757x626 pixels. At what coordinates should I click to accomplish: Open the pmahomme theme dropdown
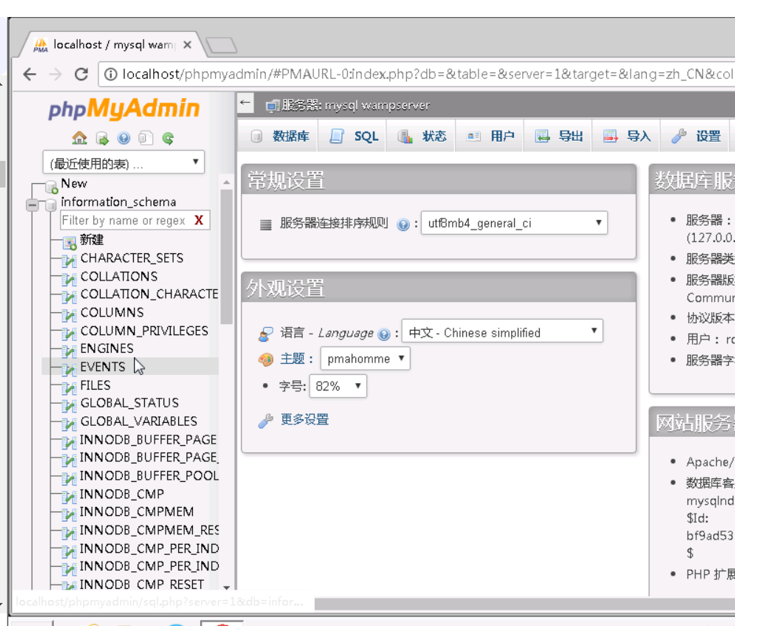[365, 359]
